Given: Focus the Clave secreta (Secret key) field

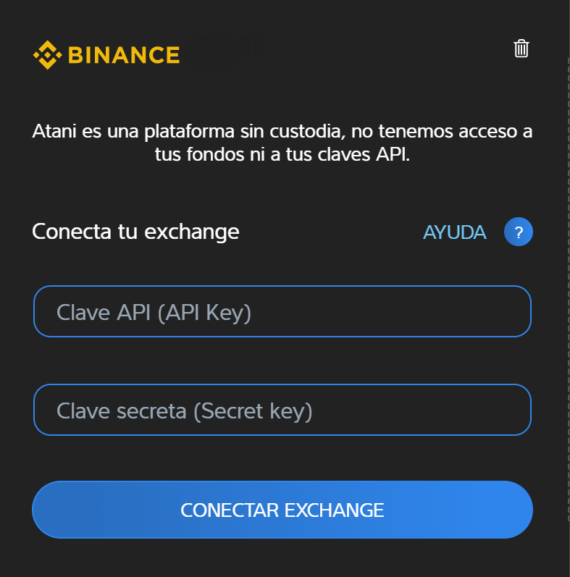Looking at the screenshot, I should point(282,410).
